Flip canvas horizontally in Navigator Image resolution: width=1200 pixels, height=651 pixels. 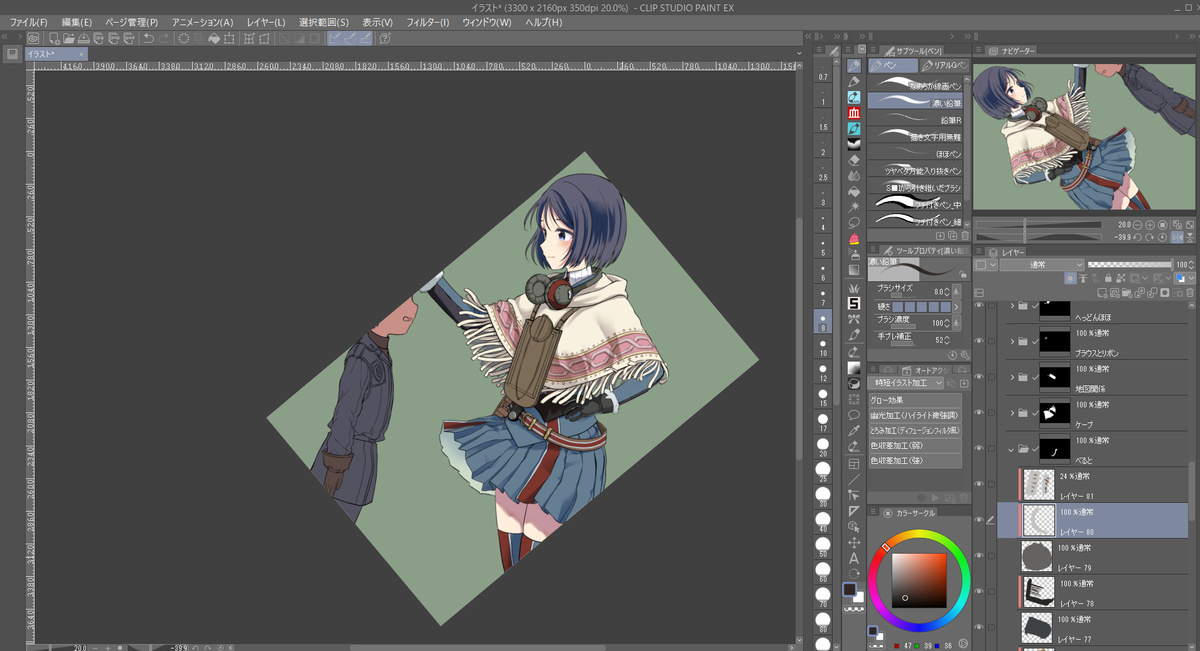tap(1177, 238)
